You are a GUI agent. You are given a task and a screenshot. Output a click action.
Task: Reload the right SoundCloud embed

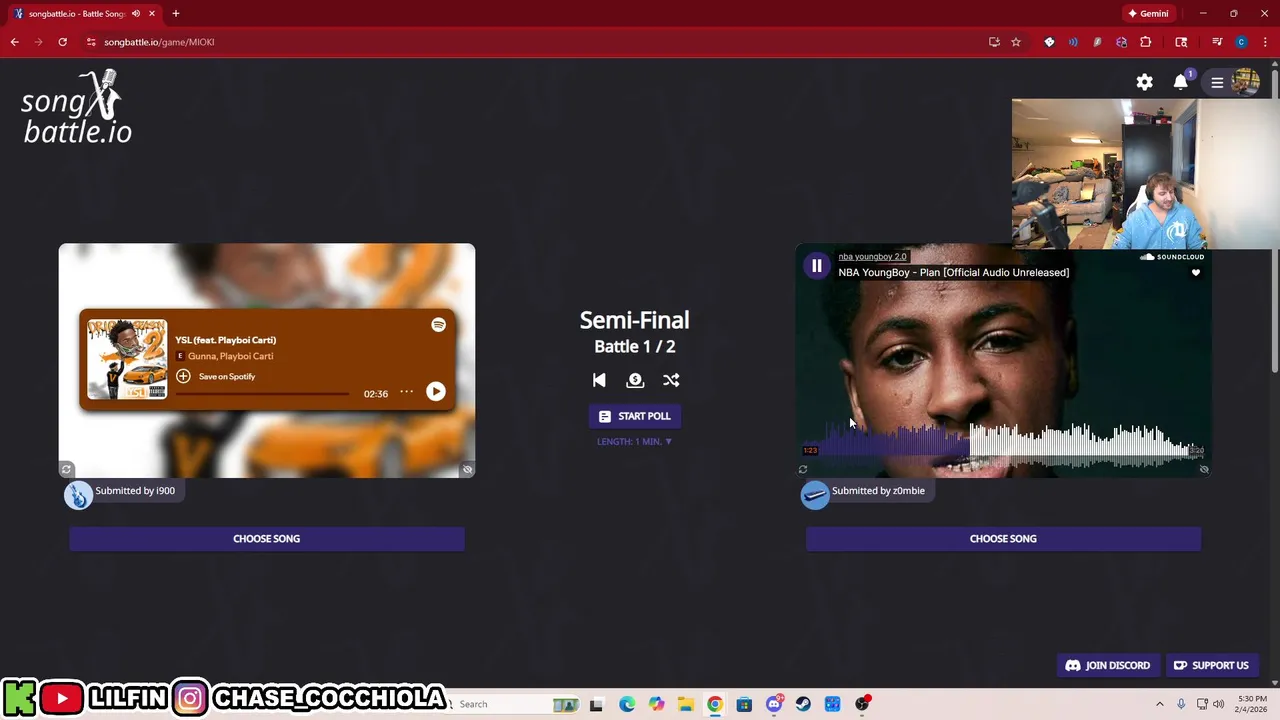(x=803, y=469)
